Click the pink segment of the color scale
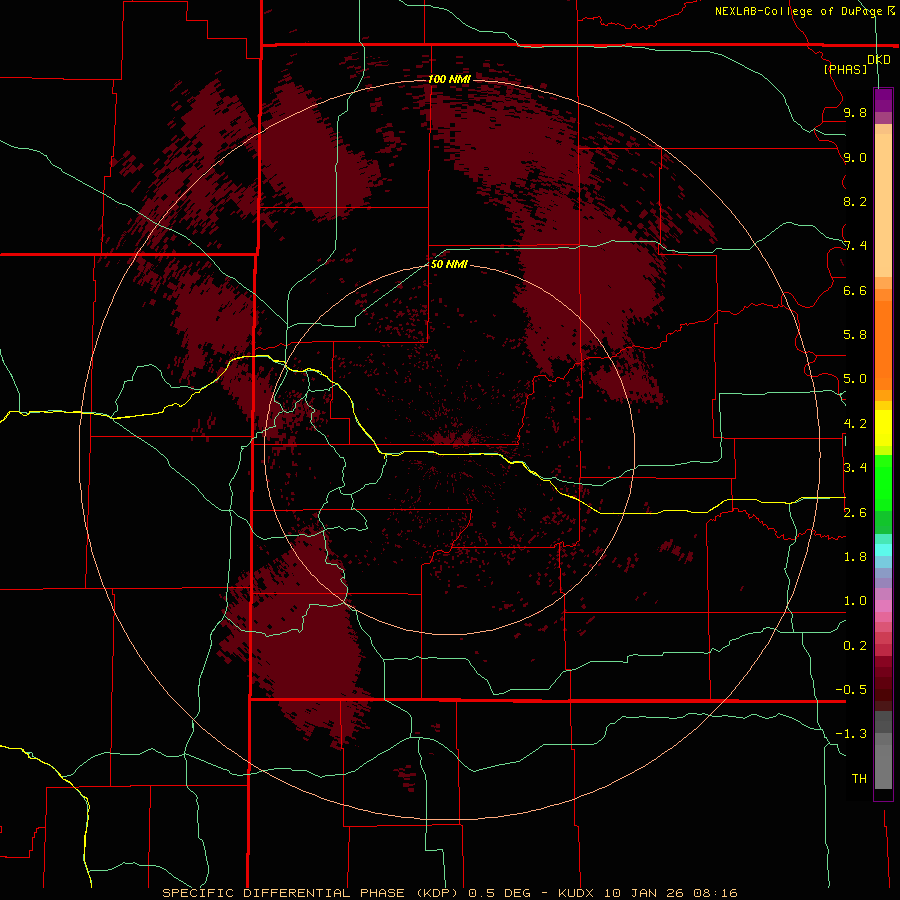The height and width of the screenshot is (900, 900). pos(883,606)
